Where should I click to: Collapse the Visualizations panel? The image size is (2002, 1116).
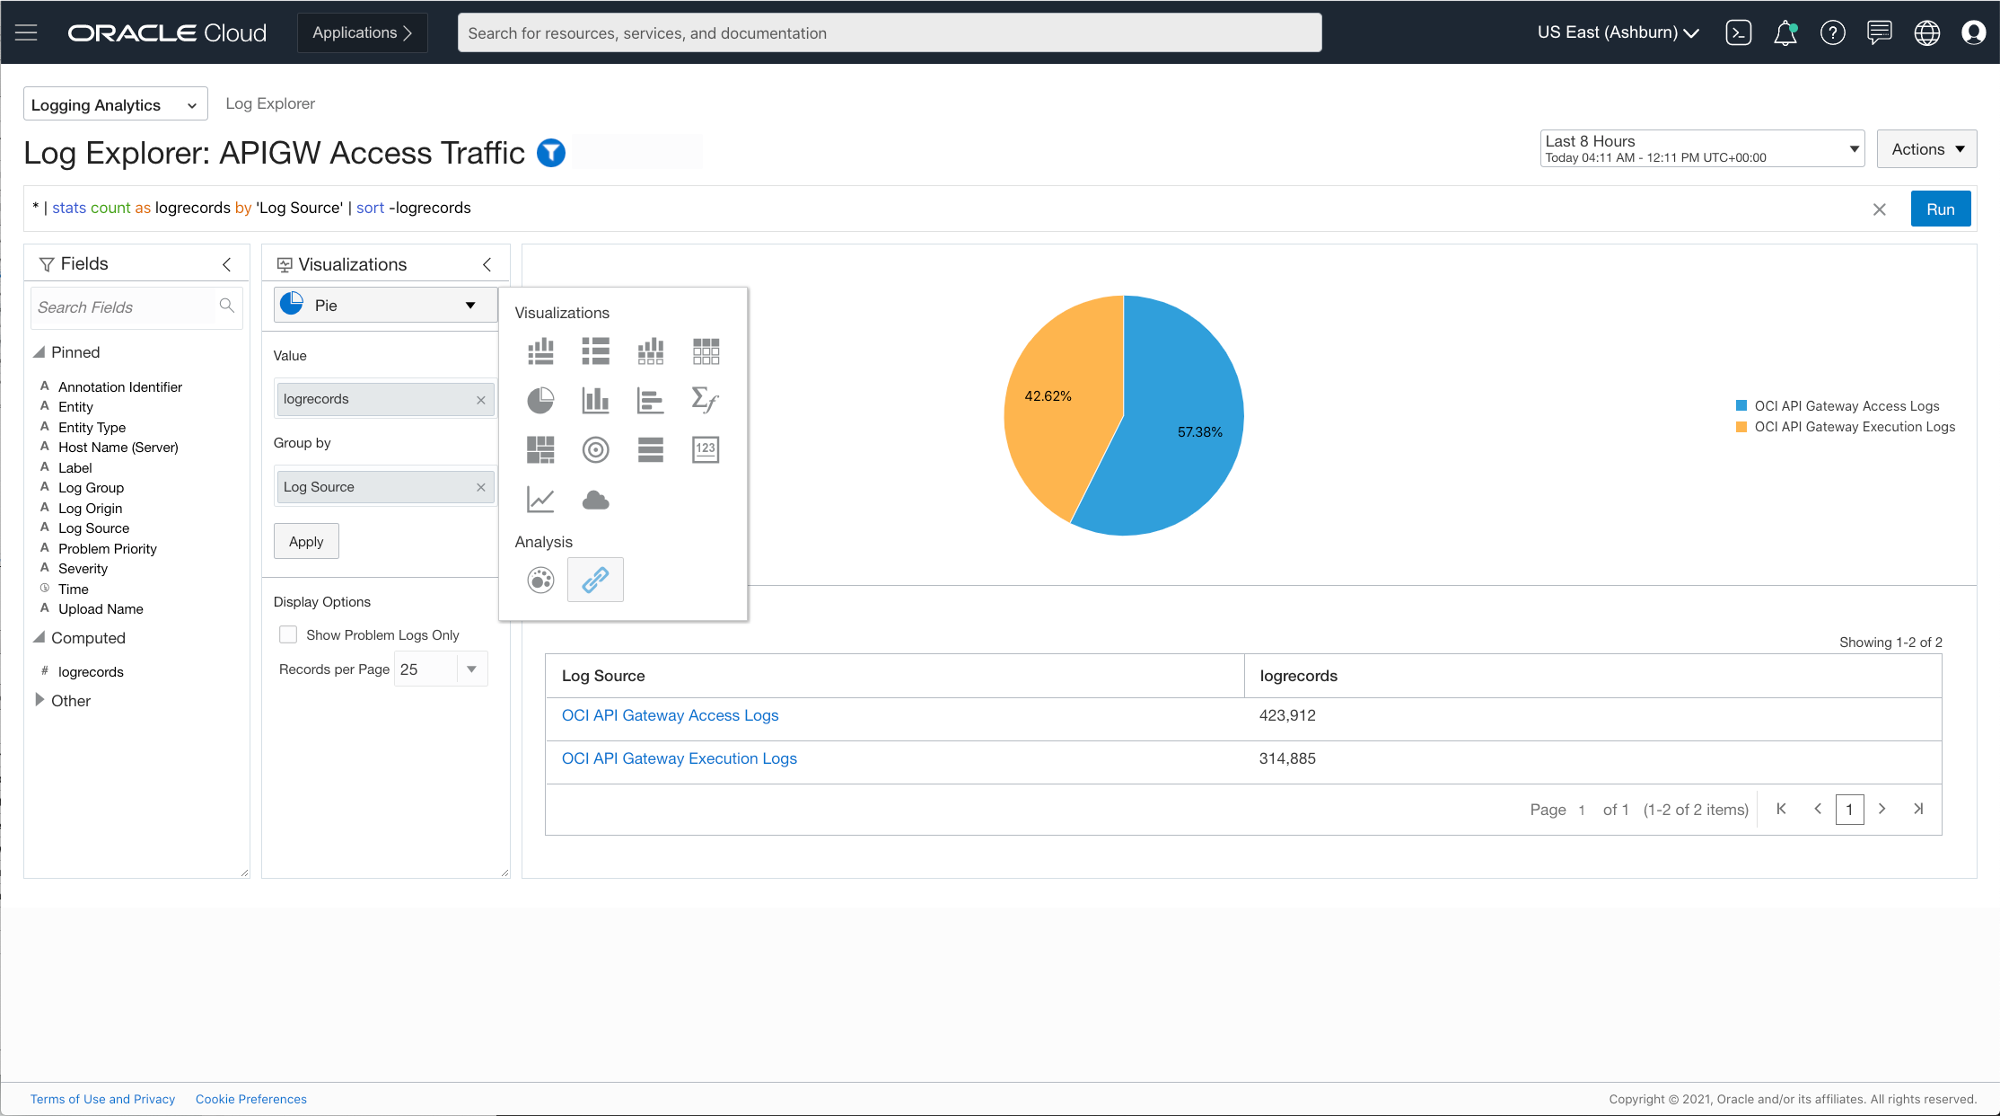(x=487, y=264)
